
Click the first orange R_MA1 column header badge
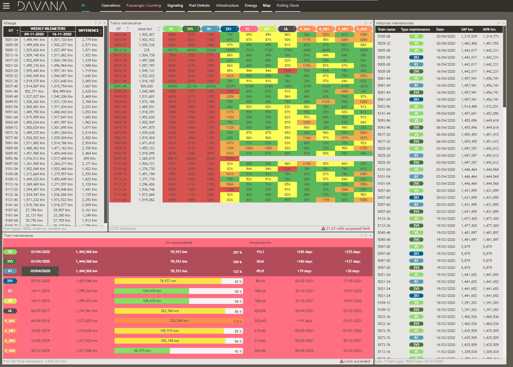point(306,29)
